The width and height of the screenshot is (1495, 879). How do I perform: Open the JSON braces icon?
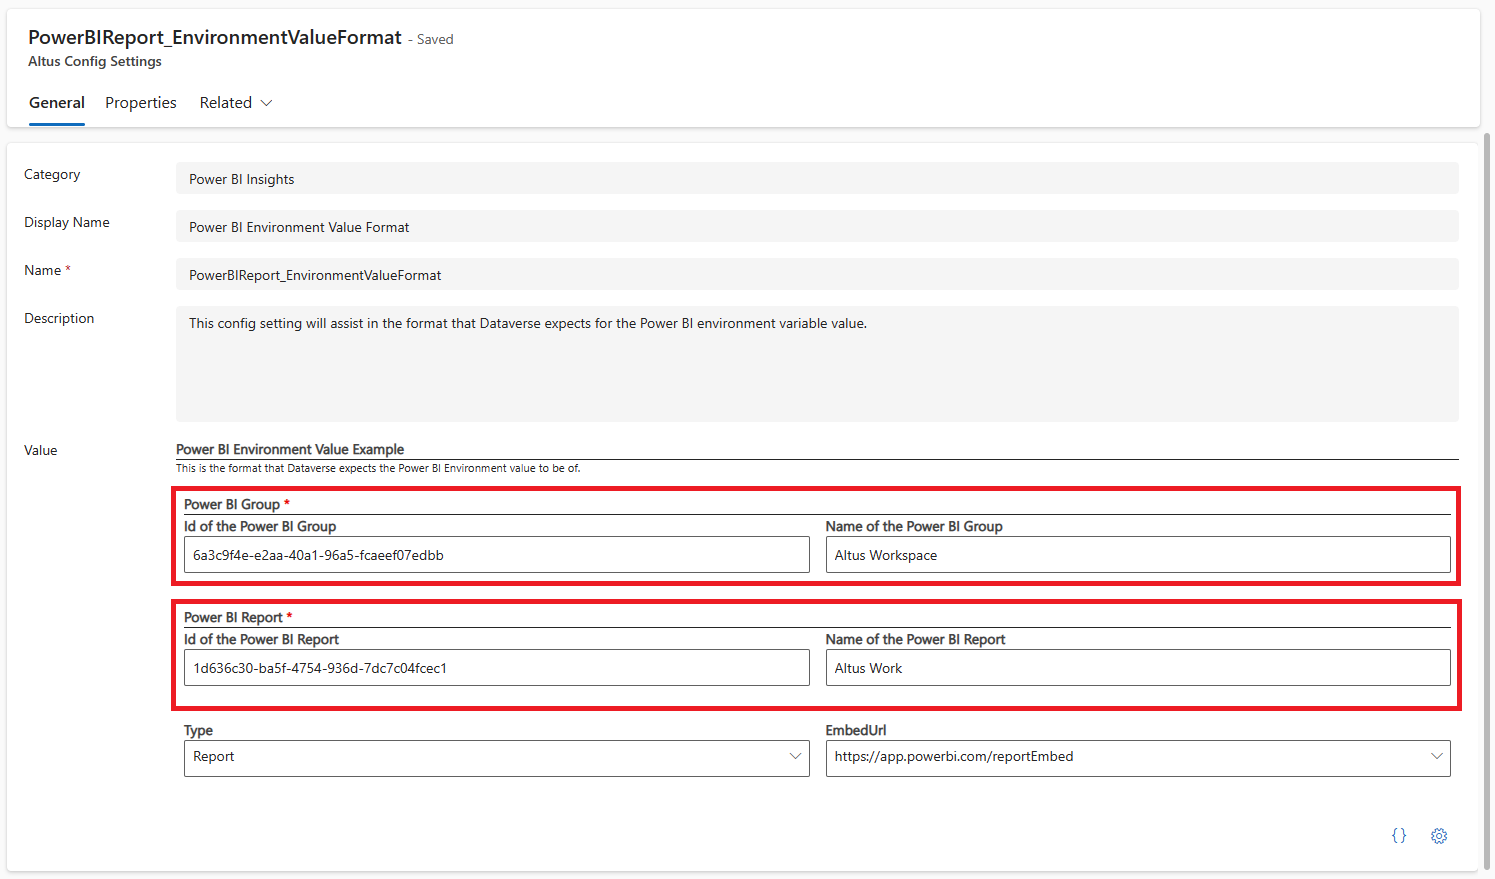pyautogui.click(x=1399, y=836)
